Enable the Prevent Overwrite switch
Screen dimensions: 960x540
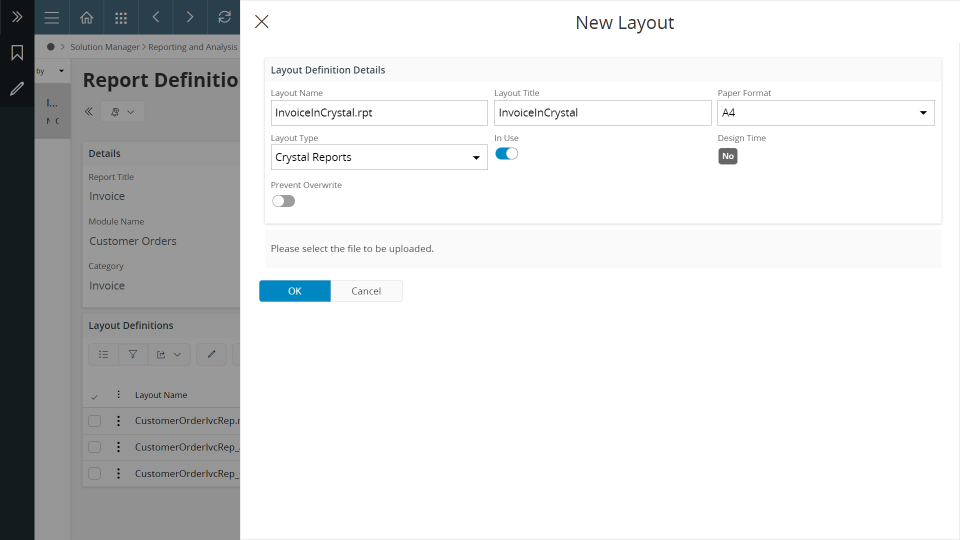(283, 201)
